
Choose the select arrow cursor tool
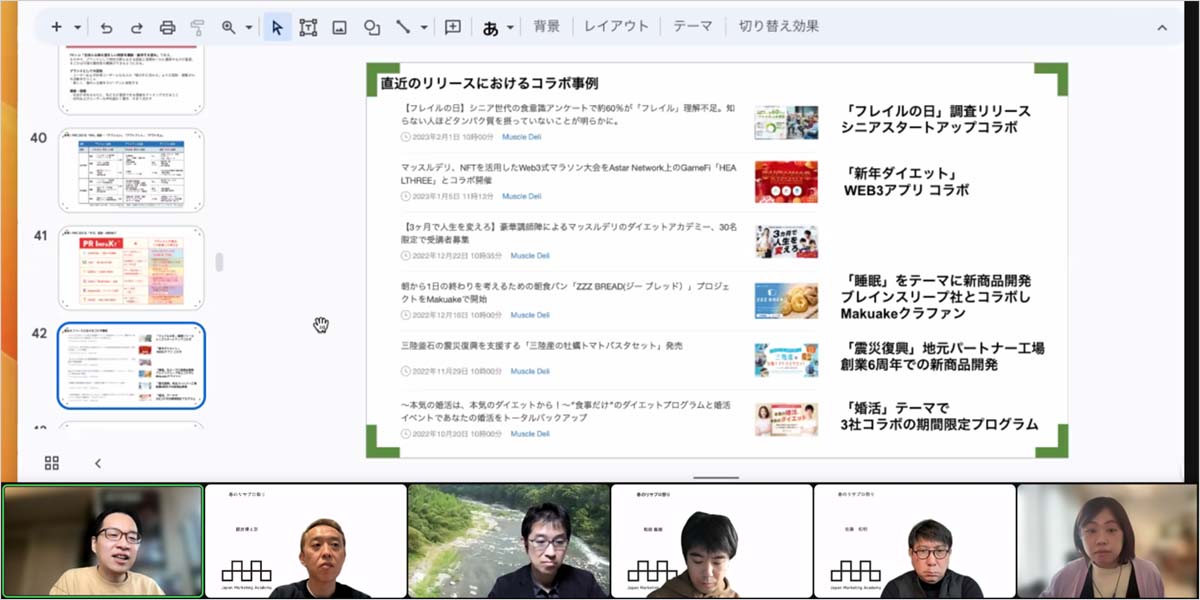278,27
